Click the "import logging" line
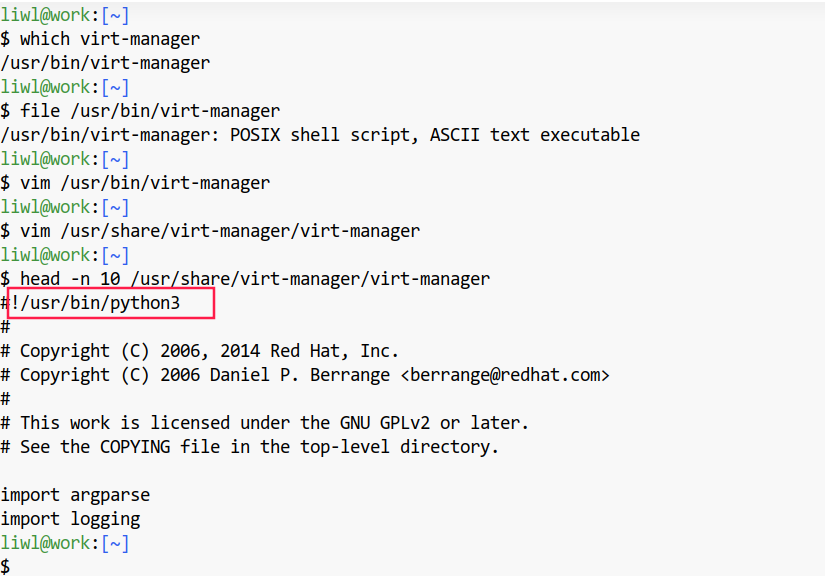The width and height of the screenshot is (825, 576). coord(70,519)
